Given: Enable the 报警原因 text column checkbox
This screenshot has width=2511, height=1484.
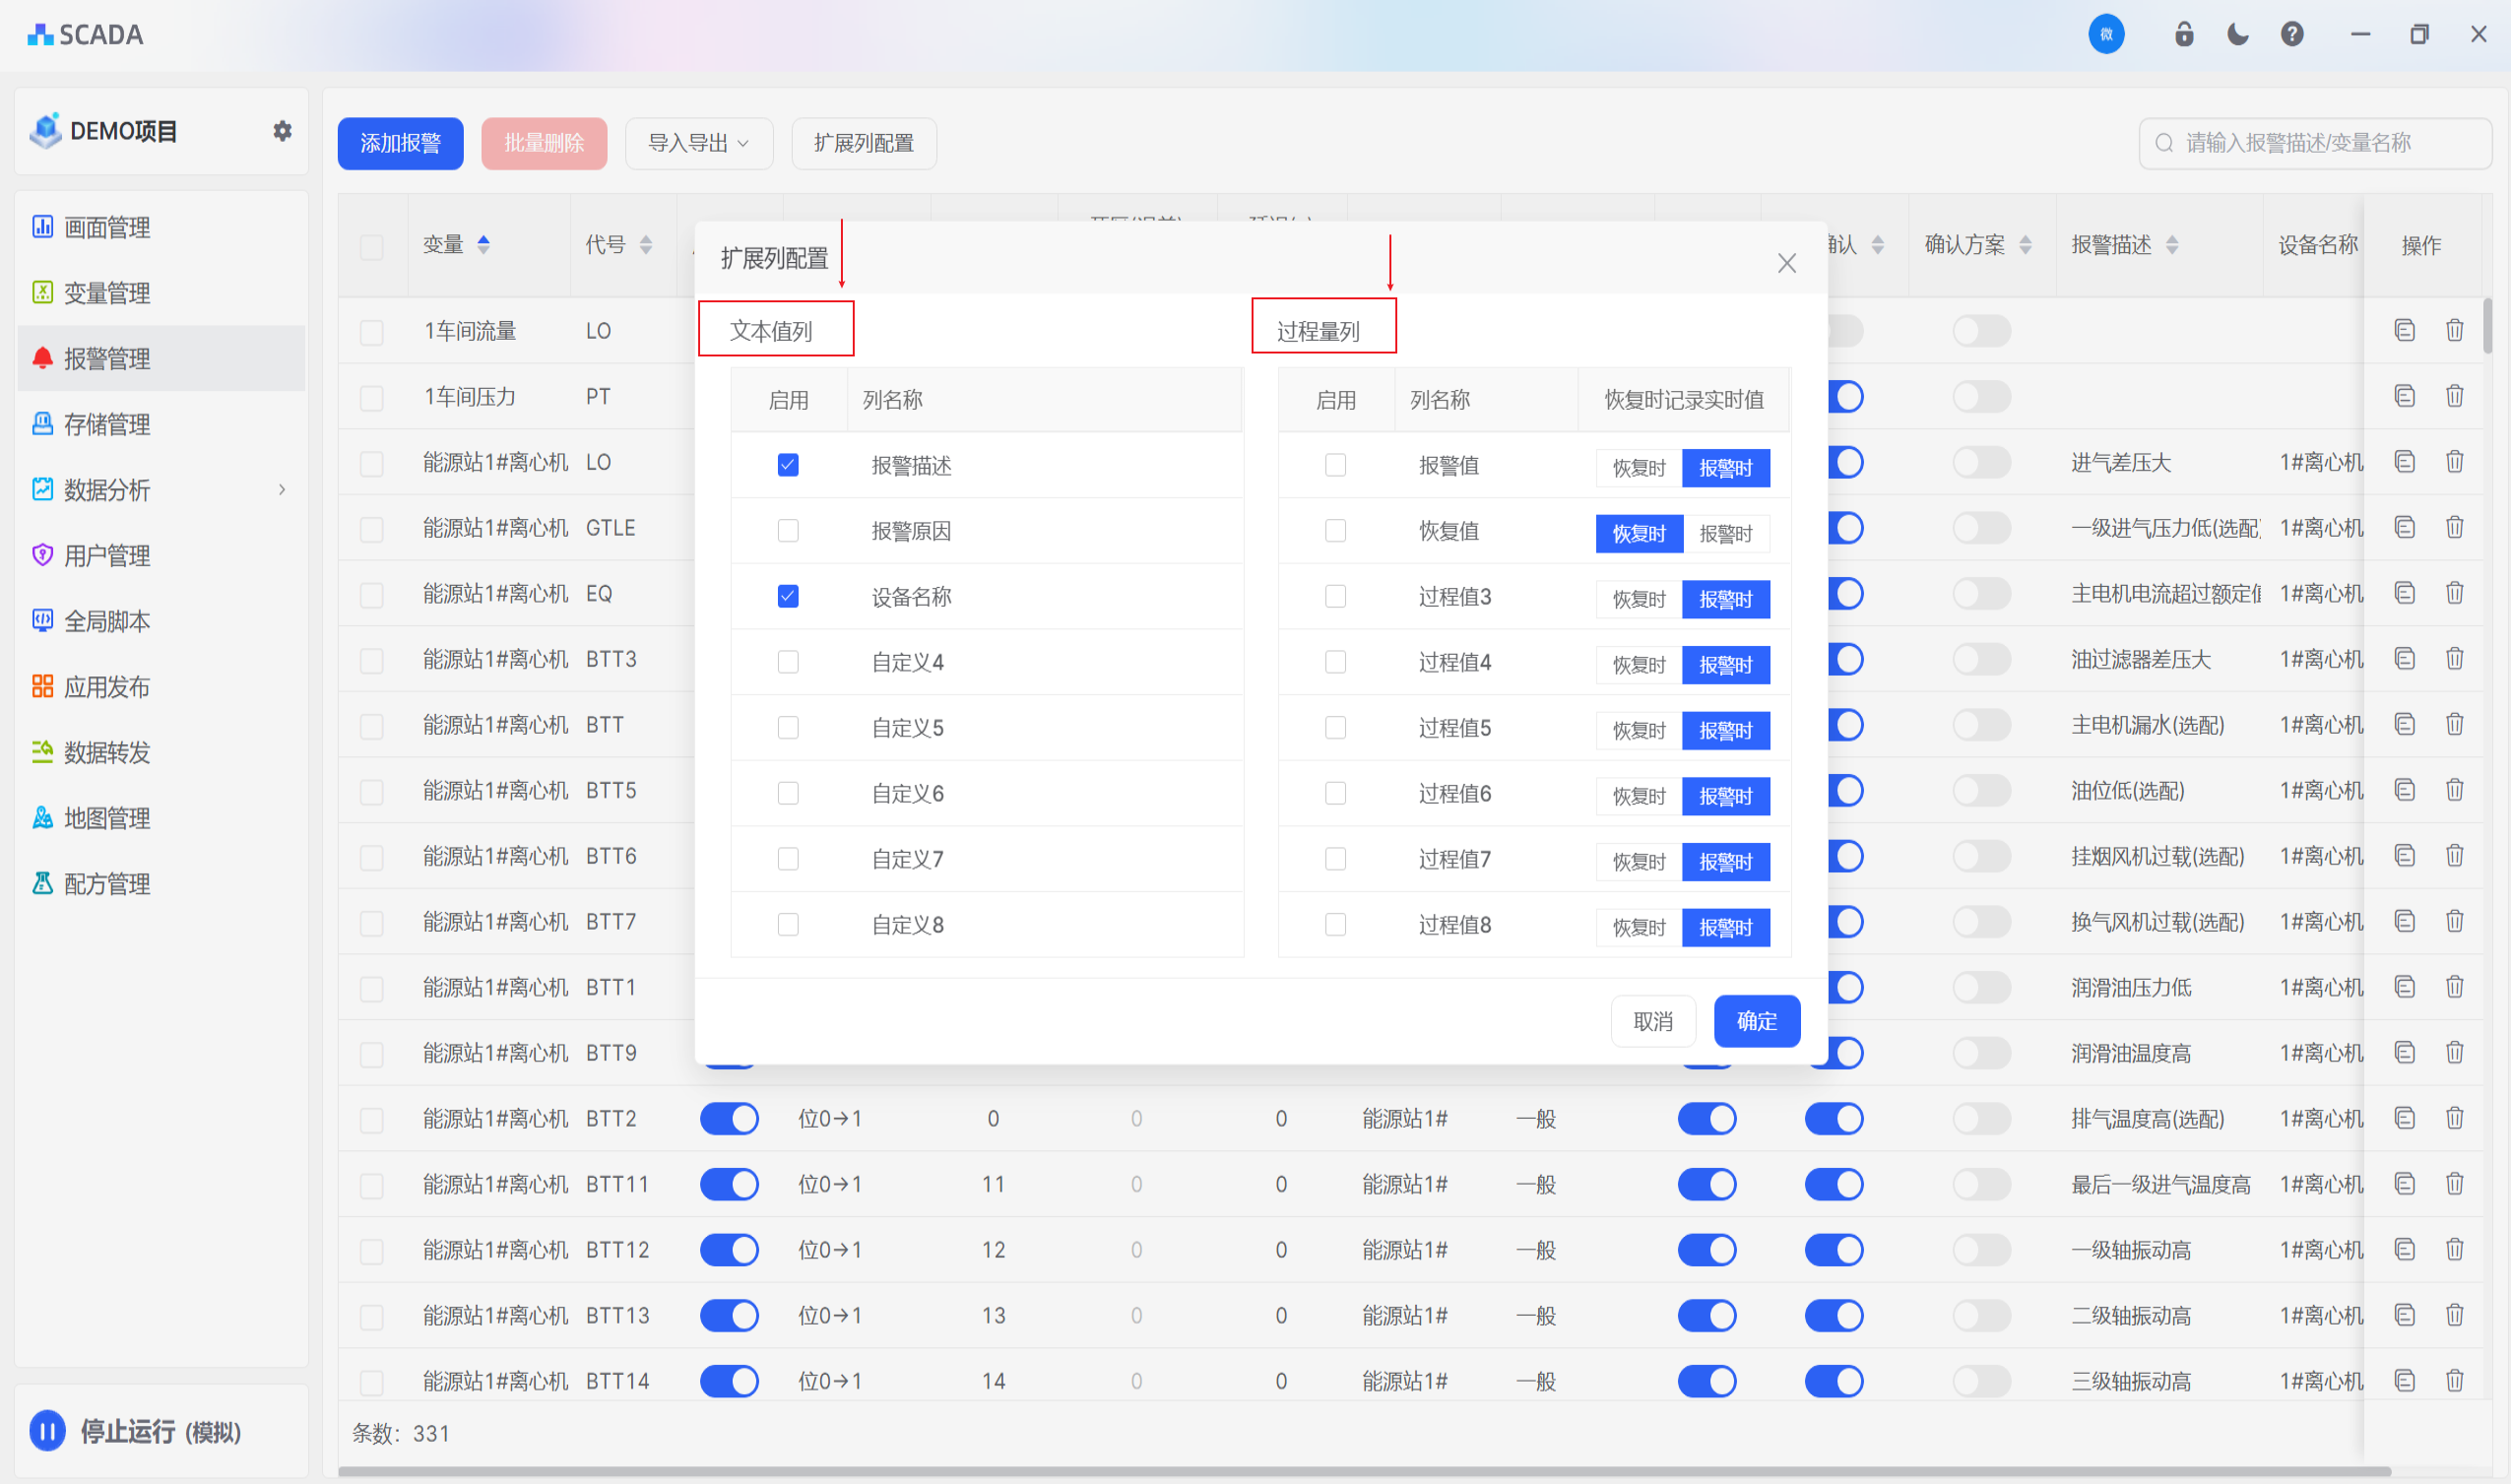Looking at the screenshot, I should pos(788,530).
